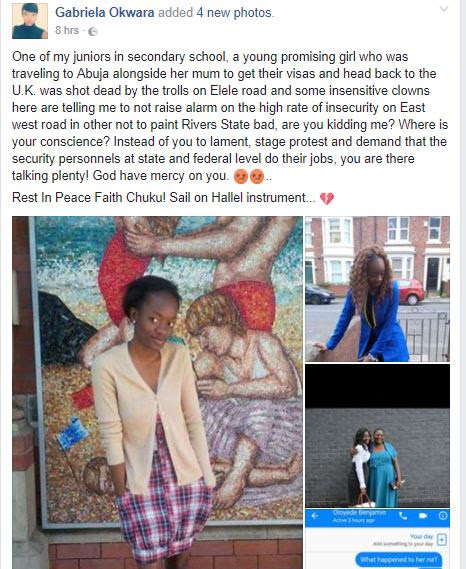Tap the info icon in the chat header
Image resolution: width=466 pixels, height=569 pixels.
pos(442,516)
